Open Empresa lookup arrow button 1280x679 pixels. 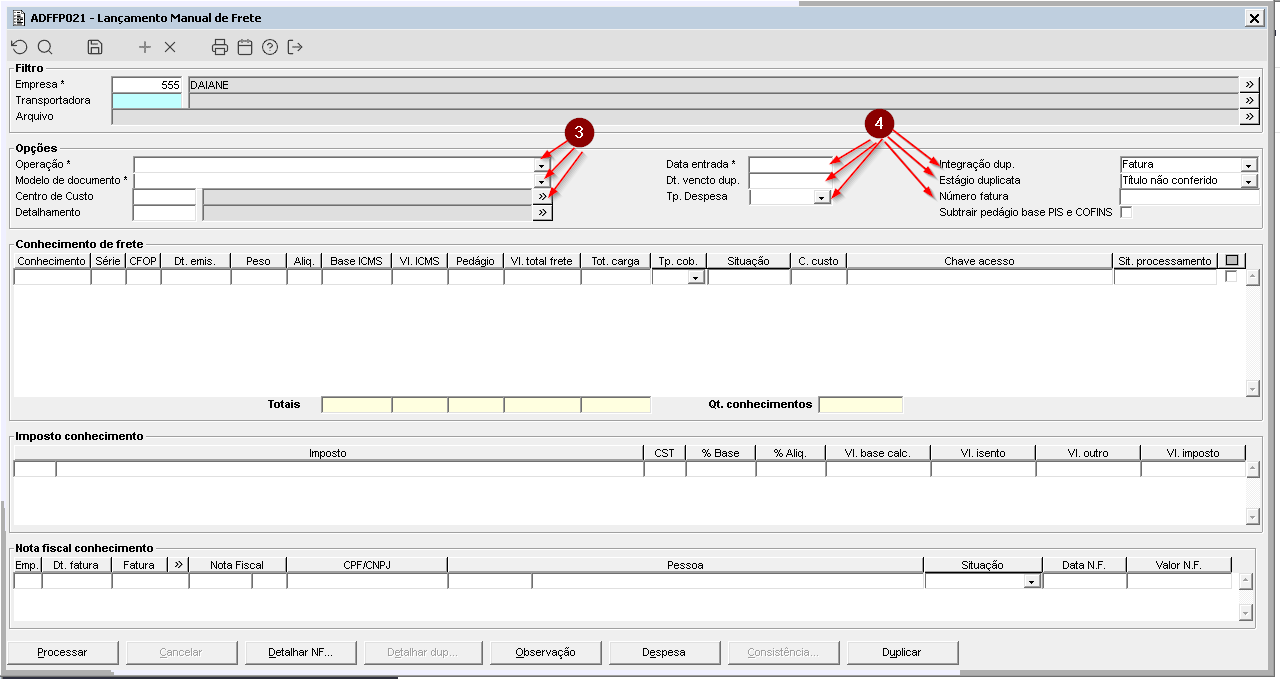[1248, 85]
